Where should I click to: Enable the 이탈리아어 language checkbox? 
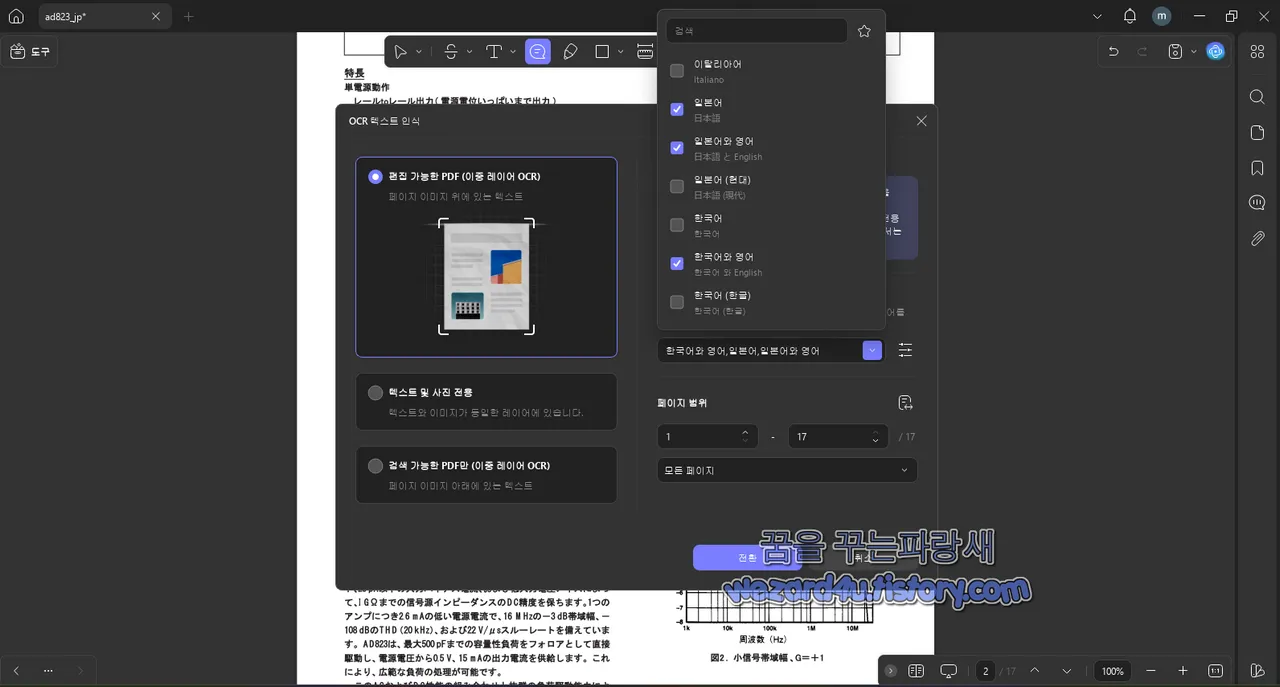[676, 70]
